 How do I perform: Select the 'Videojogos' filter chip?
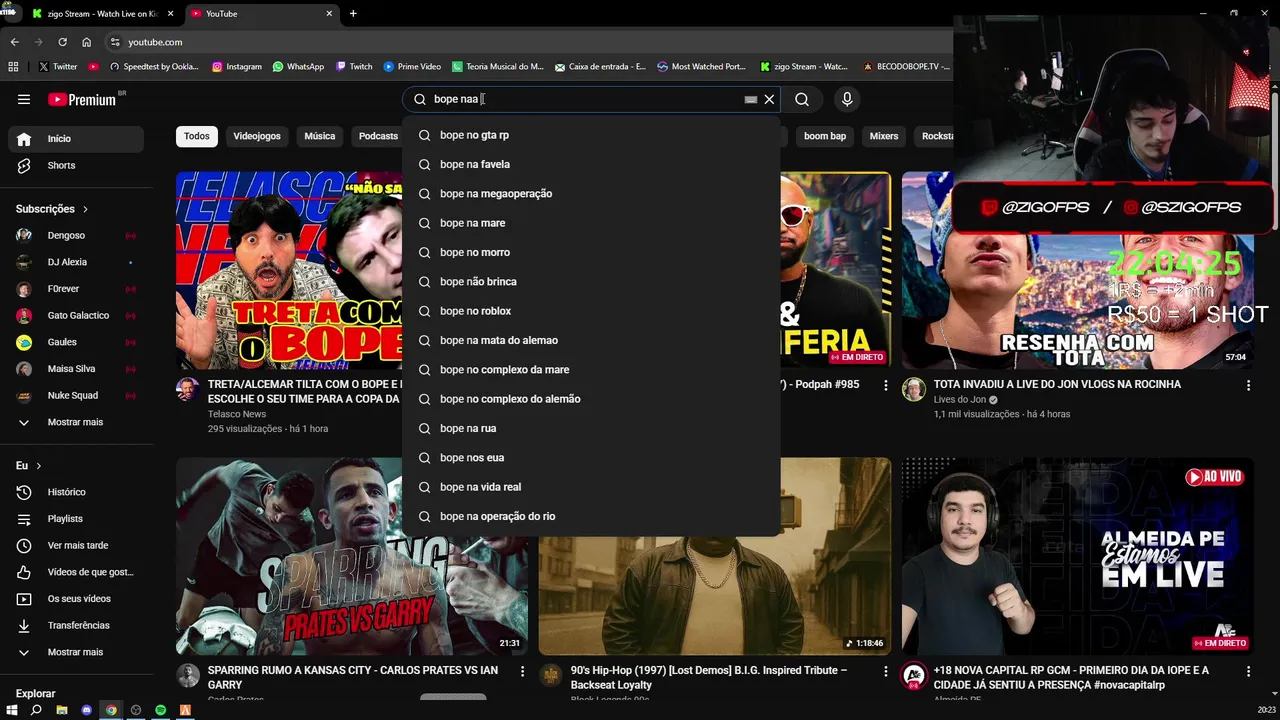tap(257, 136)
